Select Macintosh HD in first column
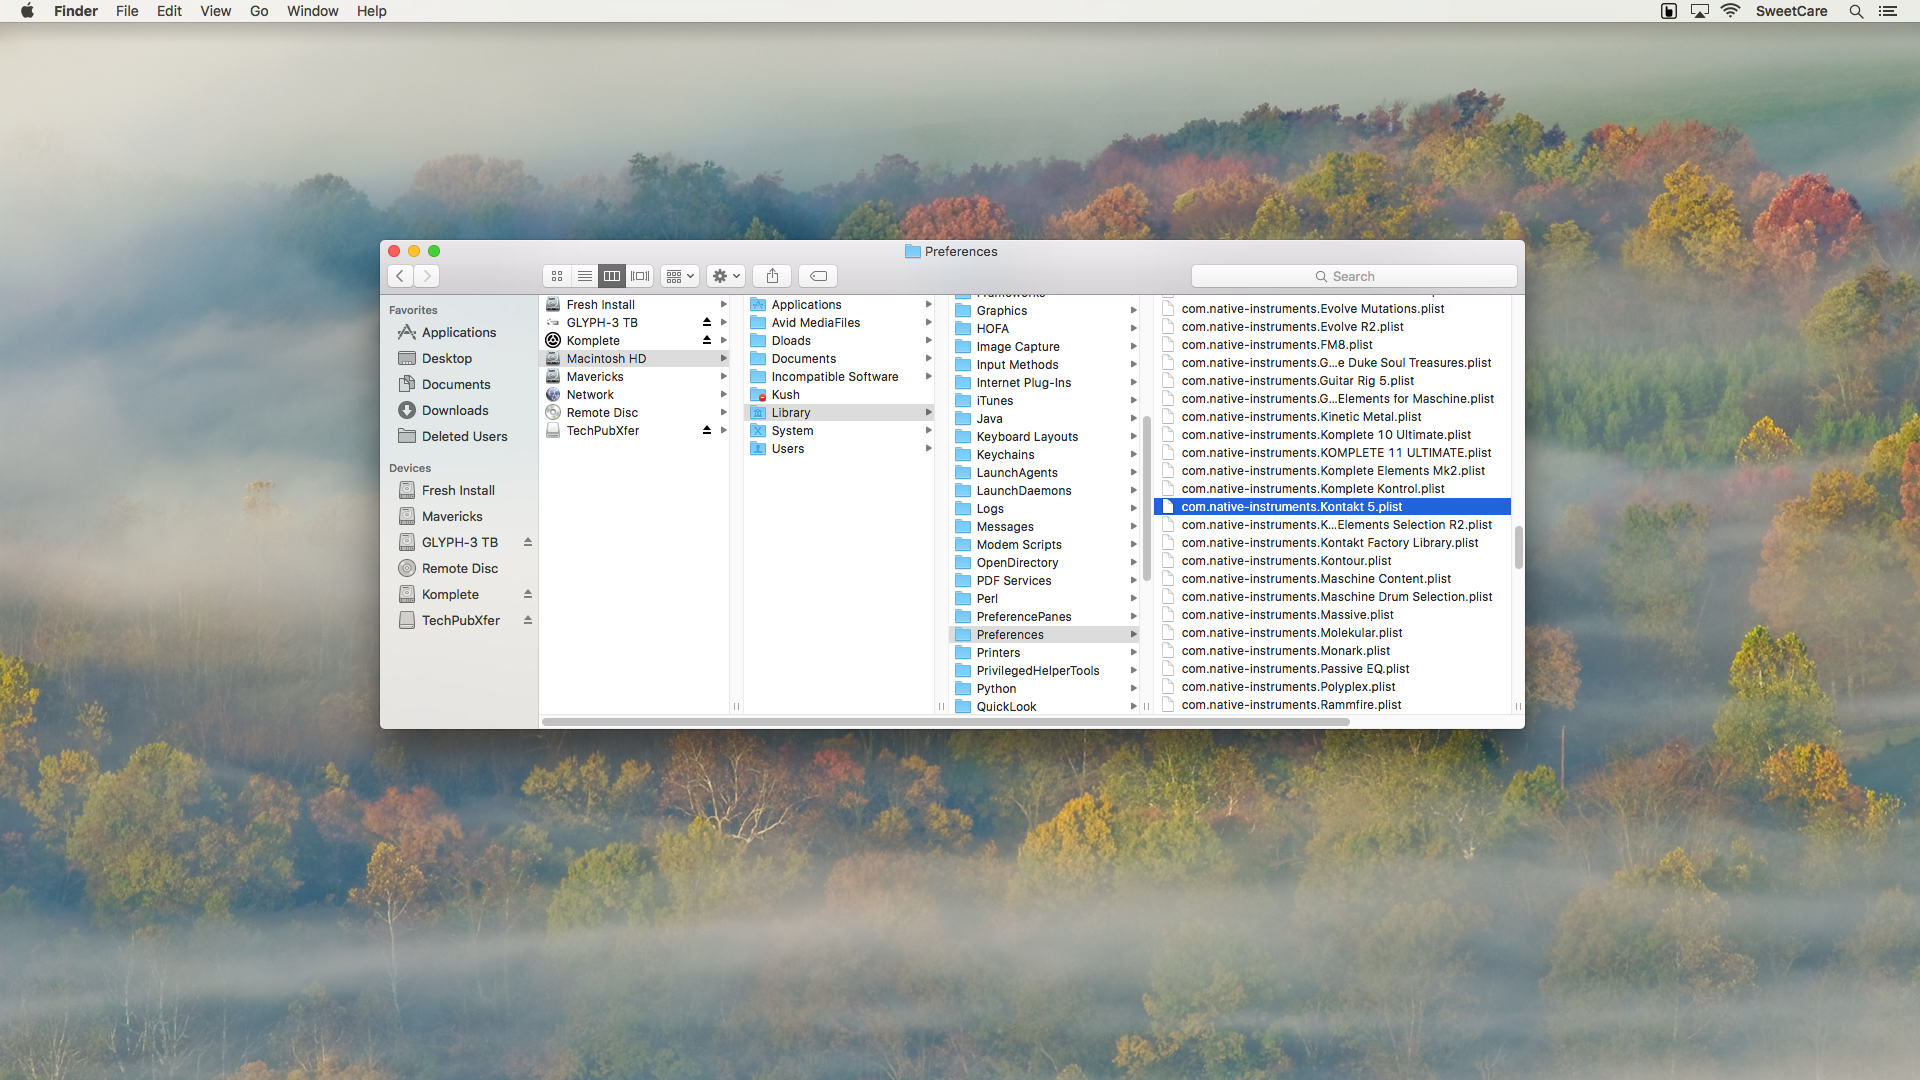 point(635,358)
